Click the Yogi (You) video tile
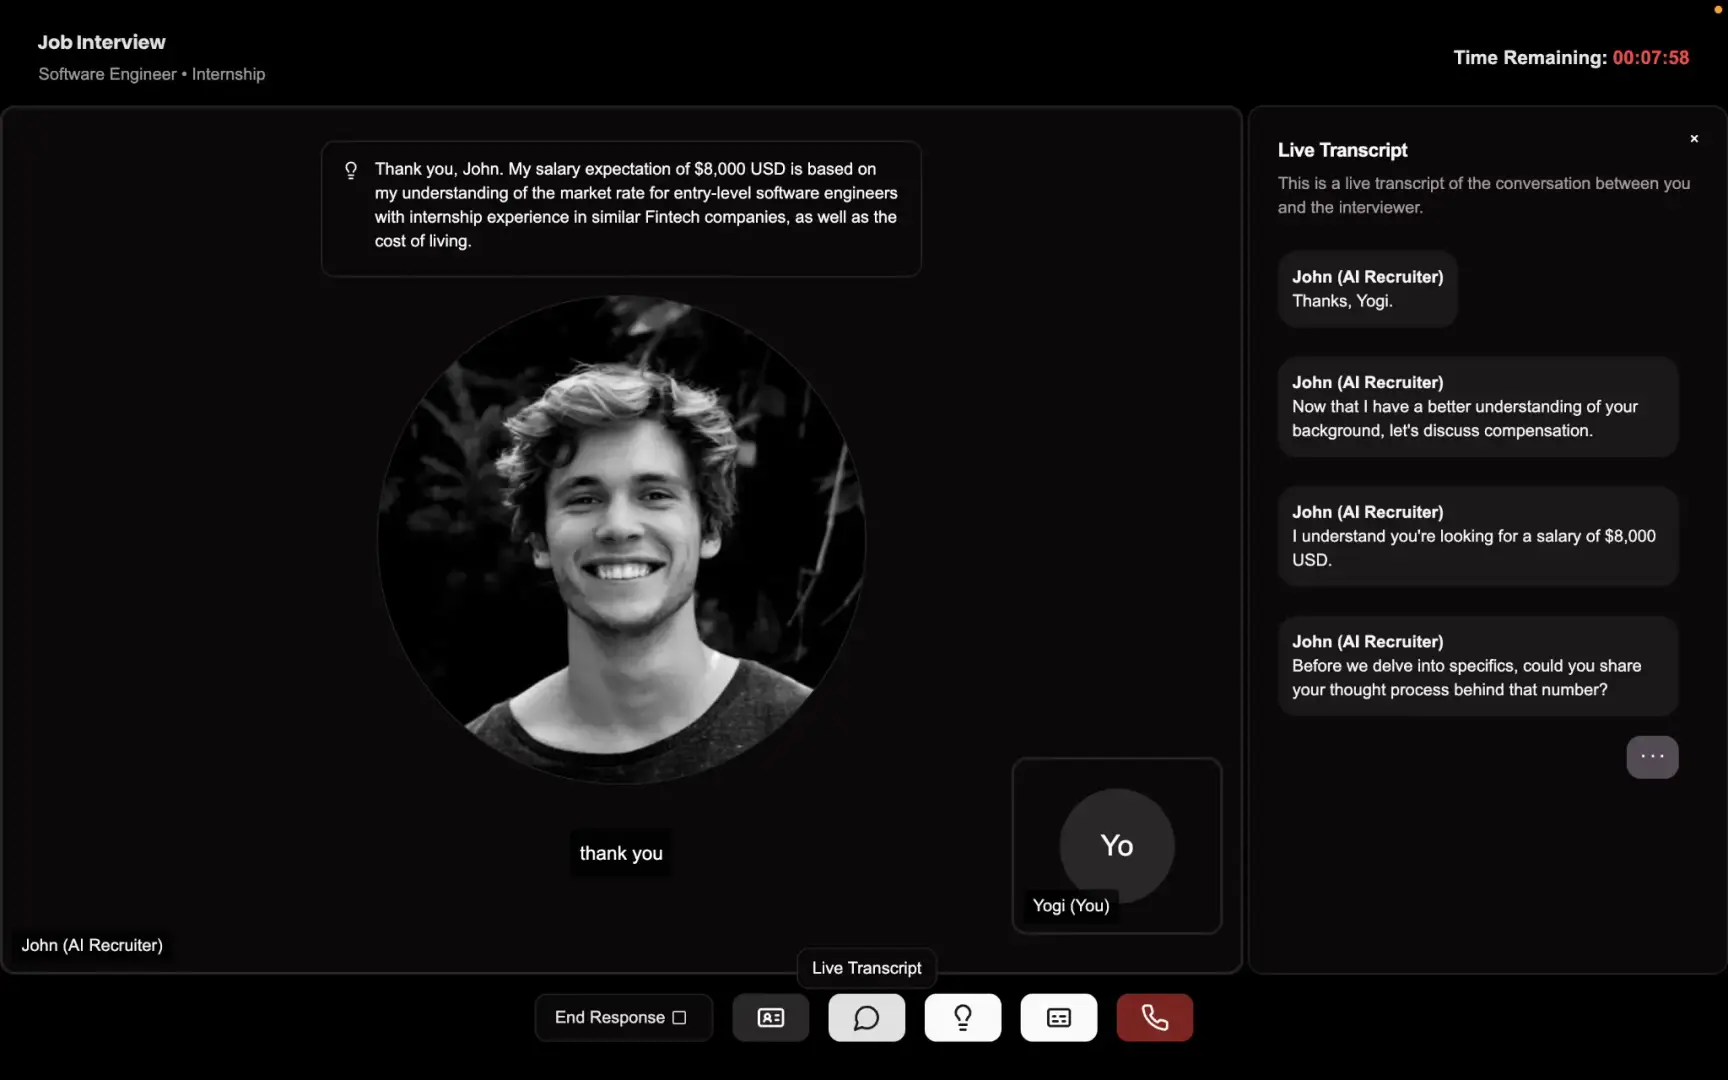This screenshot has width=1728, height=1080. click(1117, 846)
